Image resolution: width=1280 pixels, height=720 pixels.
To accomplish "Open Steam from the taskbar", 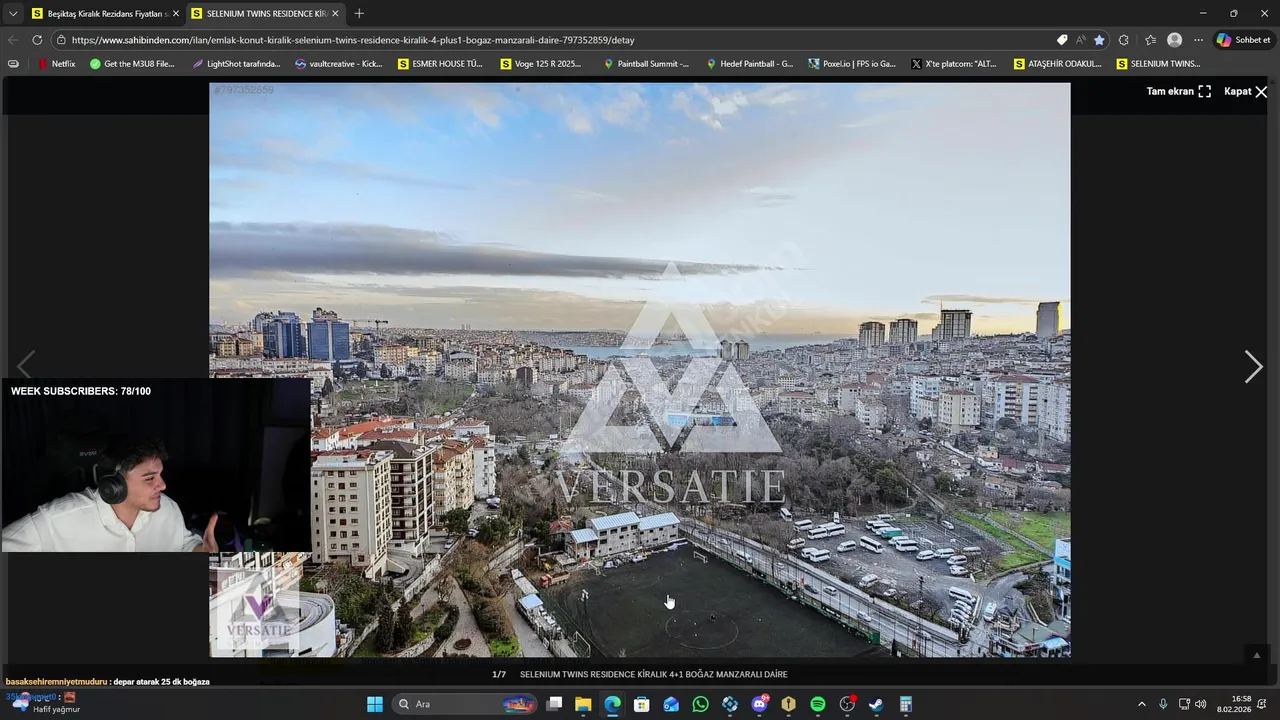I will [x=876, y=704].
